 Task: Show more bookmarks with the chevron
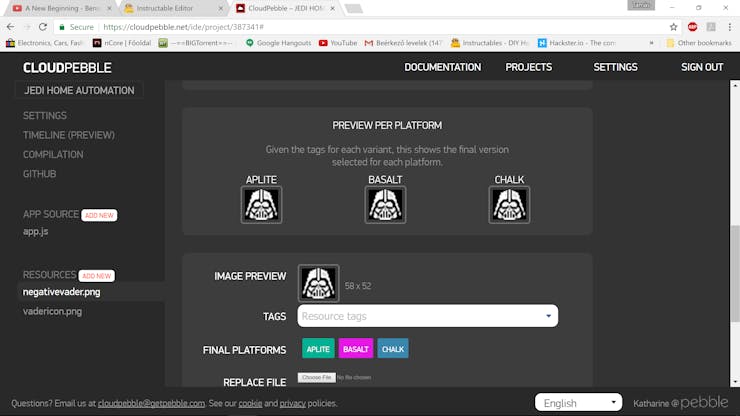coord(652,43)
